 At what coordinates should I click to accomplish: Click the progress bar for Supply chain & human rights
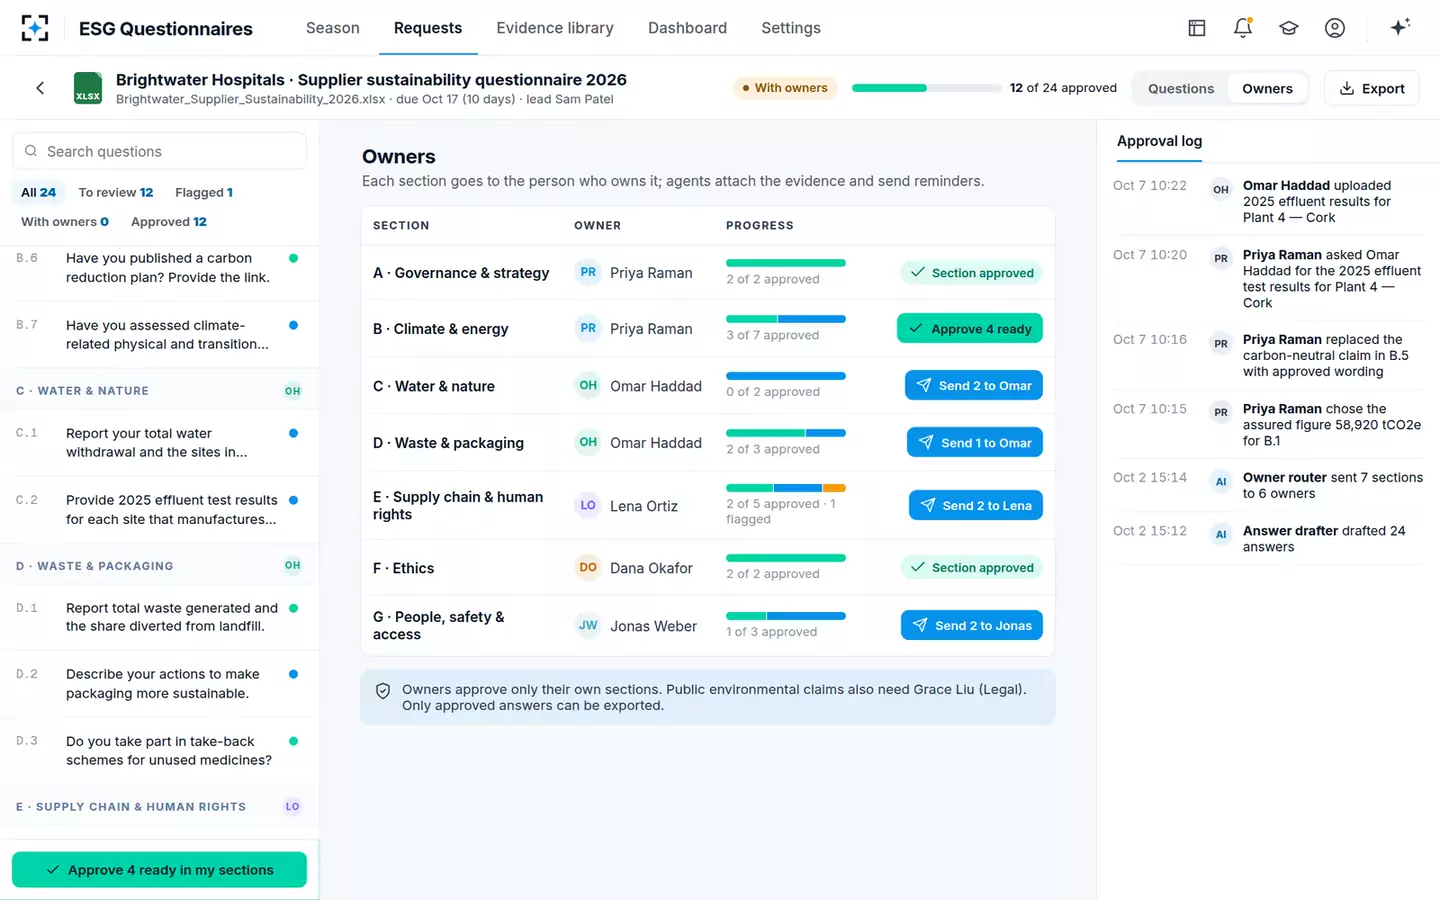tap(786, 488)
